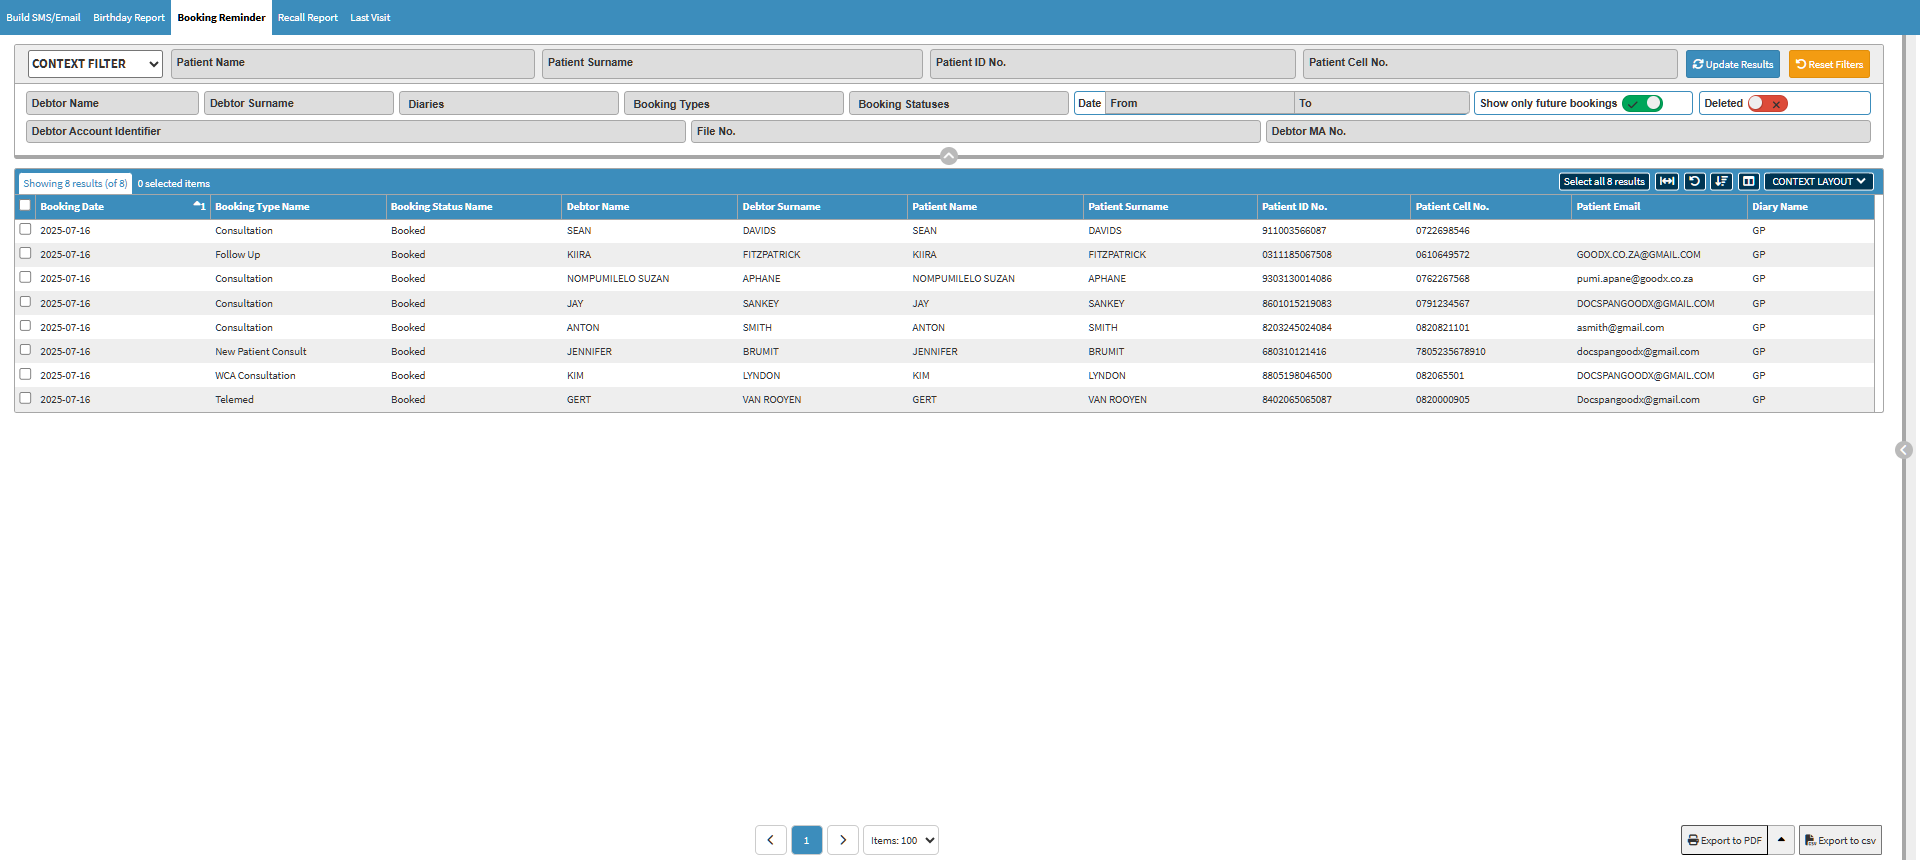Click the side panel collapse arrow
1920x860 pixels.
1904,450
